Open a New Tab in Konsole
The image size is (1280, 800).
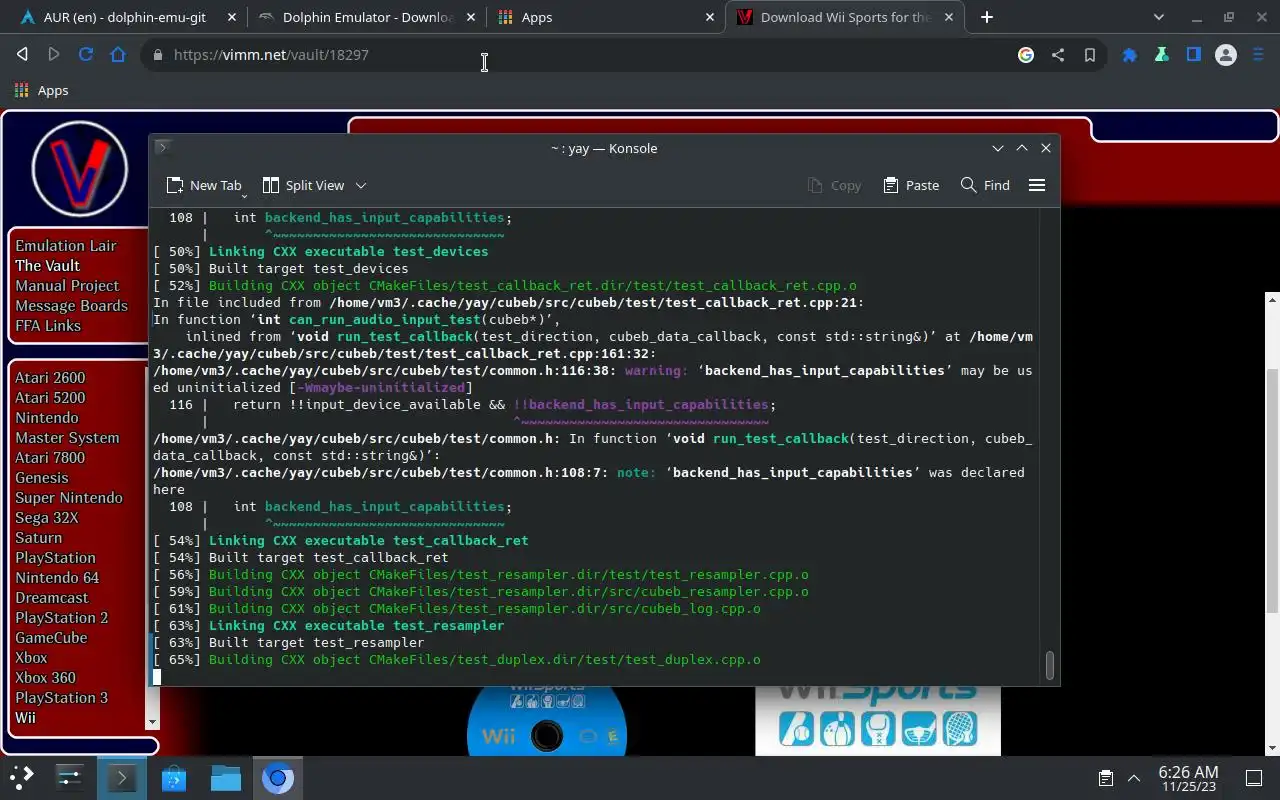(x=204, y=185)
